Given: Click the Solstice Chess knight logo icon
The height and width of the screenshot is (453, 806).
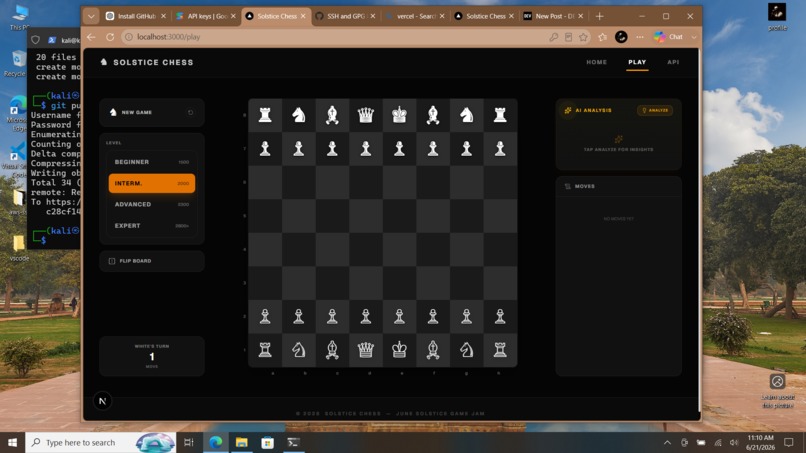Looking at the screenshot, I should (104, 62).
